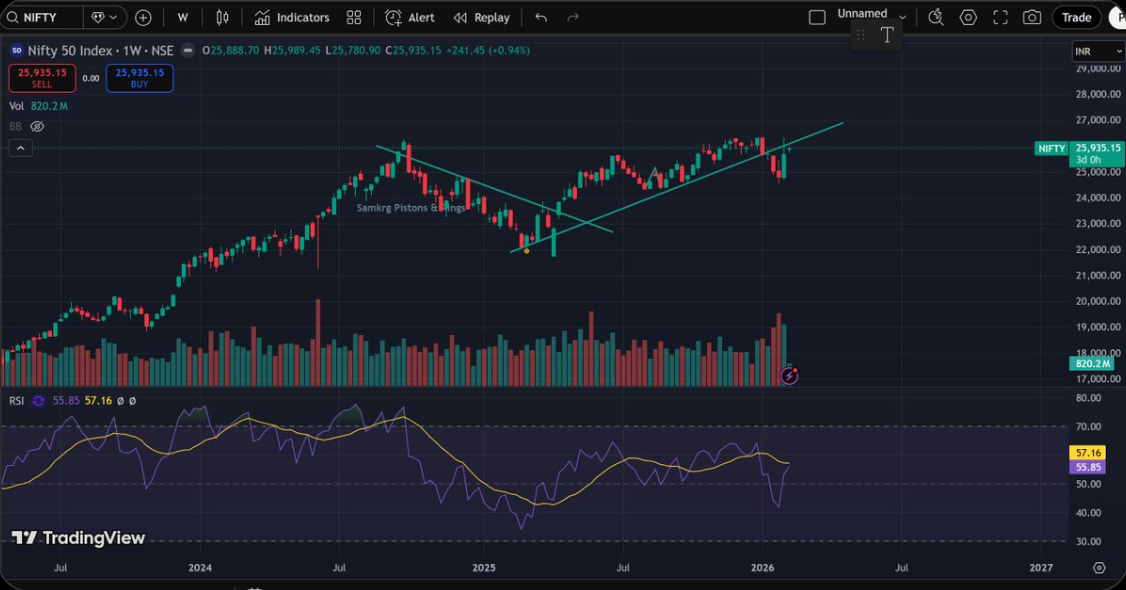
Task: Open the W timeframe interval selector
Action: [x=182, y=17]
